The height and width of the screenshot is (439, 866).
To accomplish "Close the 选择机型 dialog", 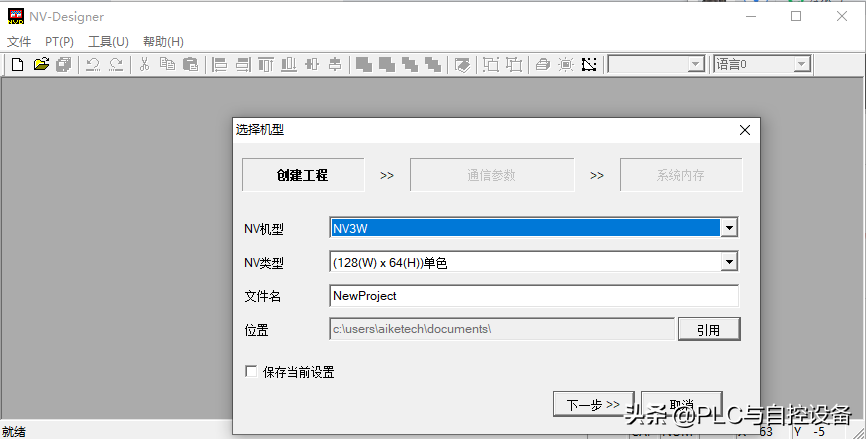I will pos(744,130).
